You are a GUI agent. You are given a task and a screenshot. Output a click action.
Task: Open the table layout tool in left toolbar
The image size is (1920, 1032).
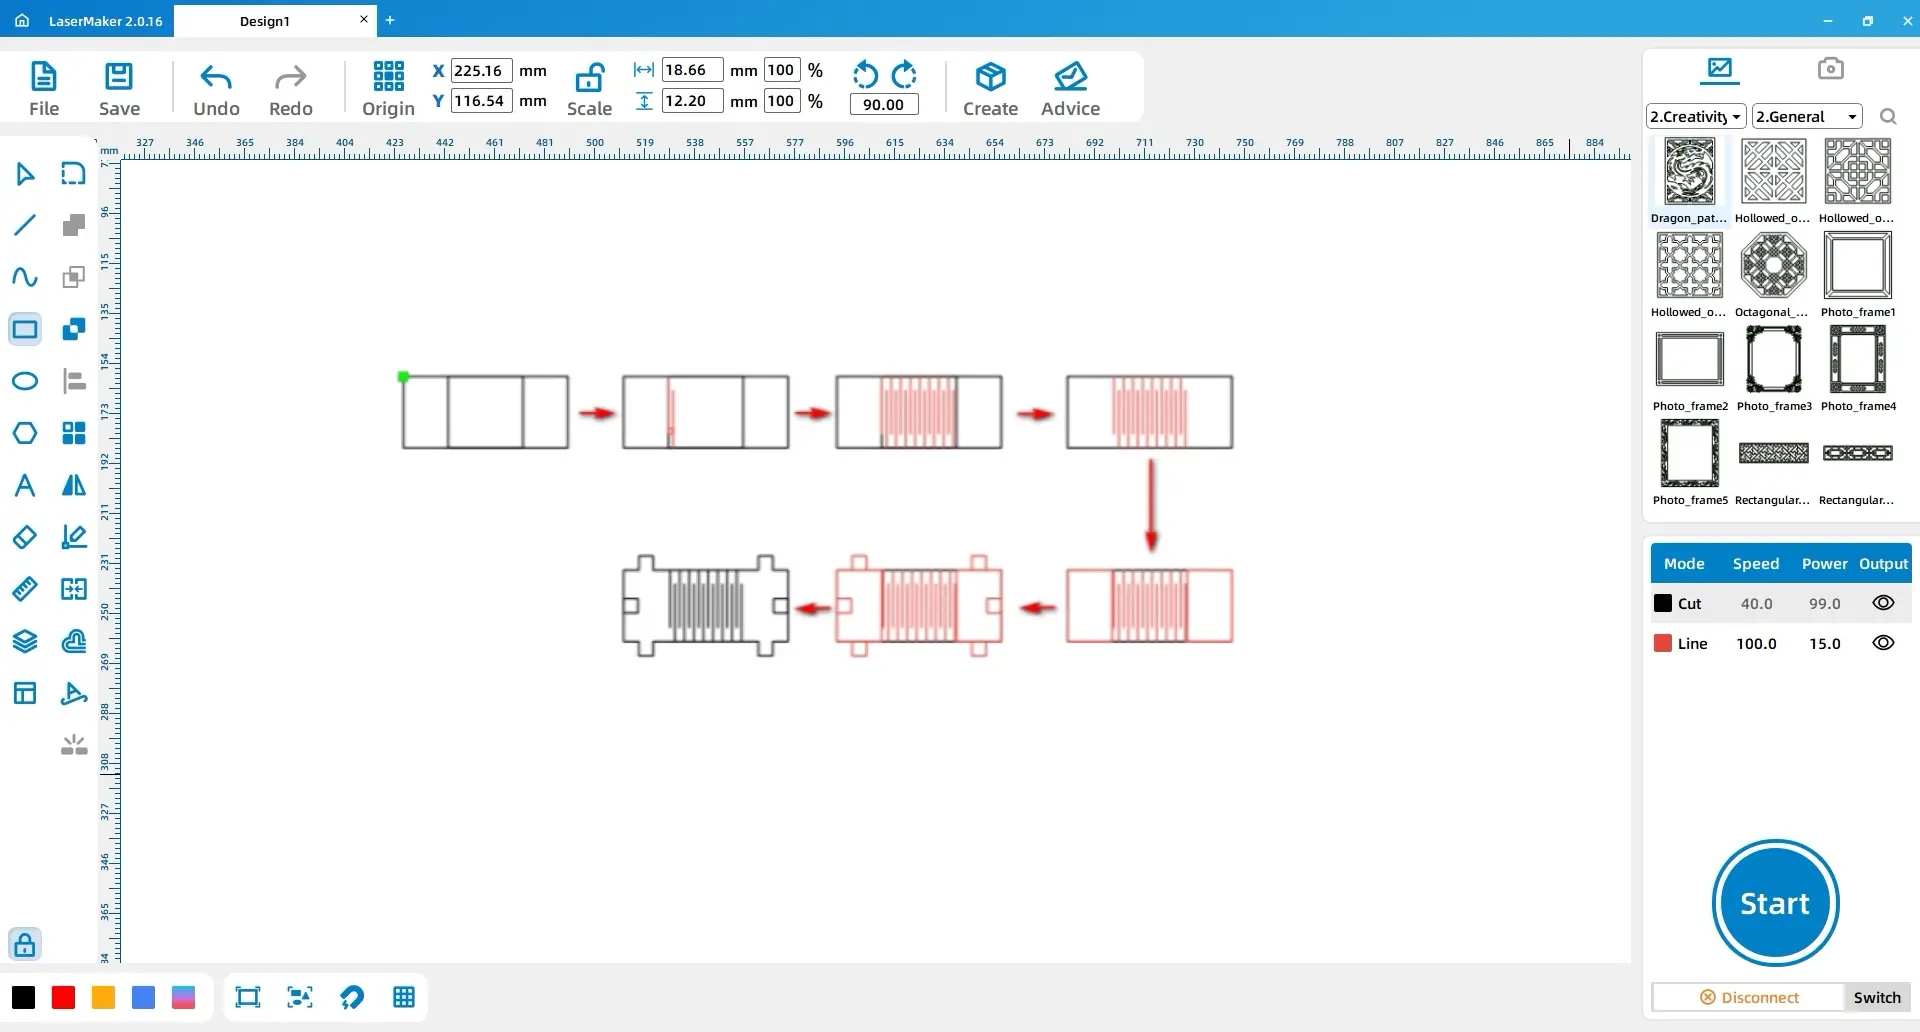25,693
